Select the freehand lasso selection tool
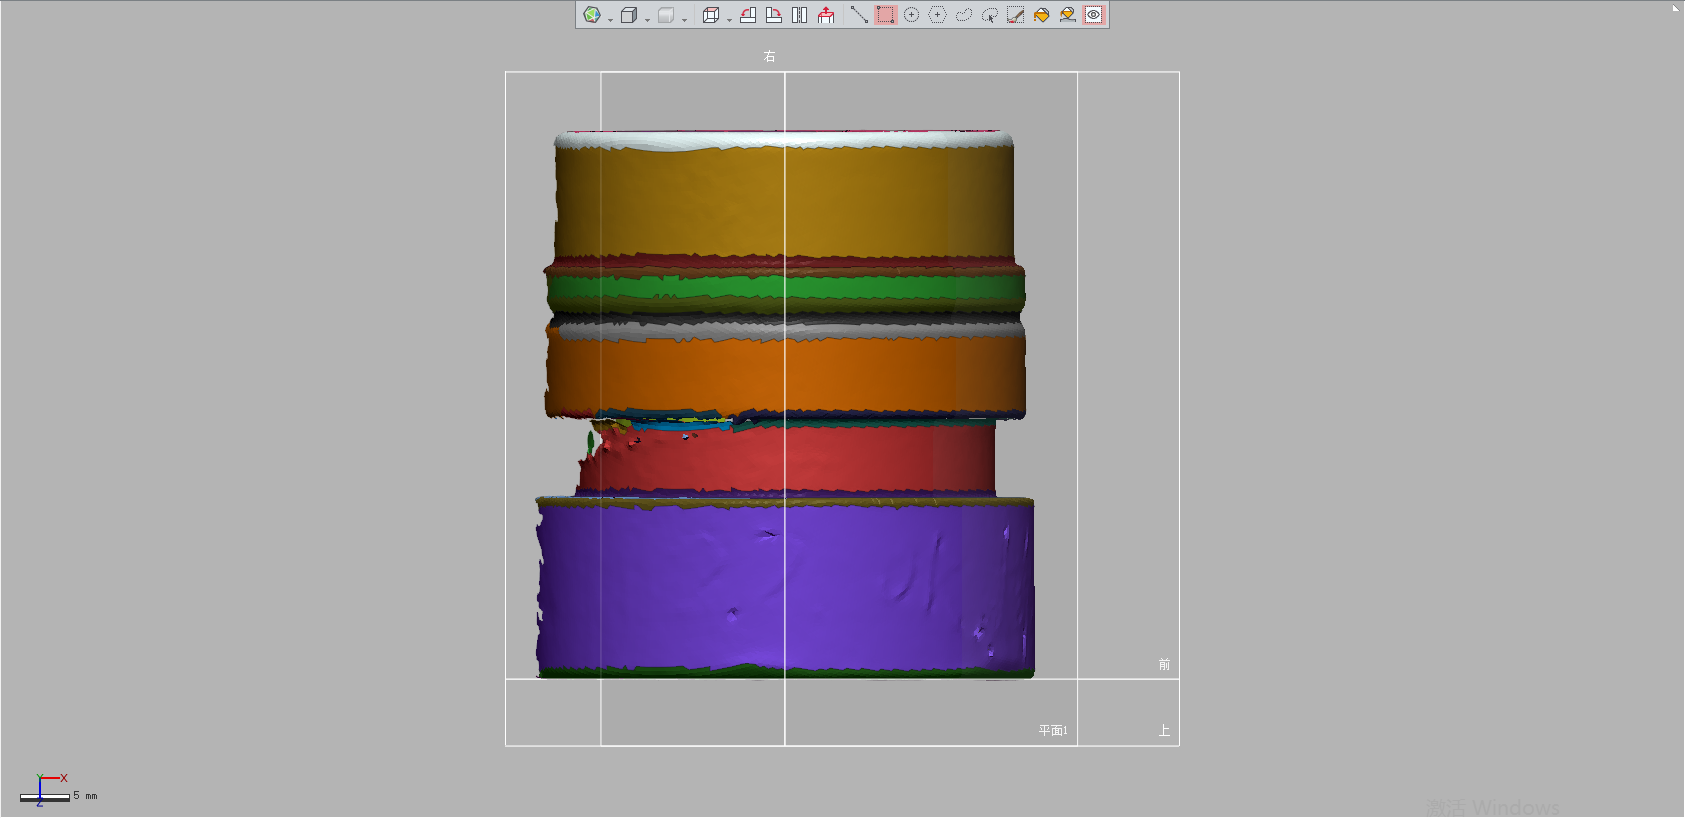Viewport: 1685px width, 818px height. pos(964,15)
